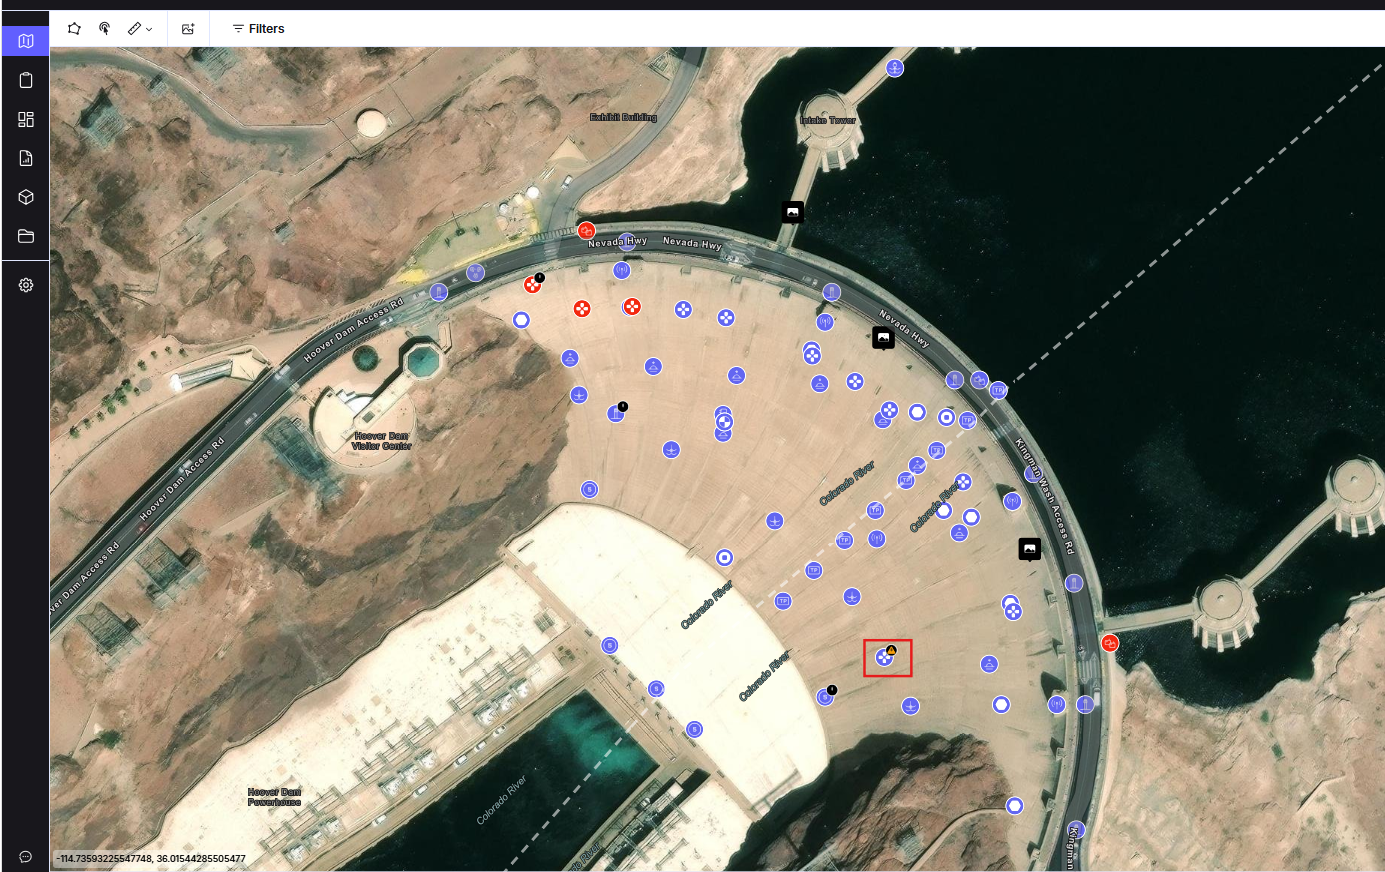Click the add image overlay icon

pyautogui.click(x=188, y=29)
